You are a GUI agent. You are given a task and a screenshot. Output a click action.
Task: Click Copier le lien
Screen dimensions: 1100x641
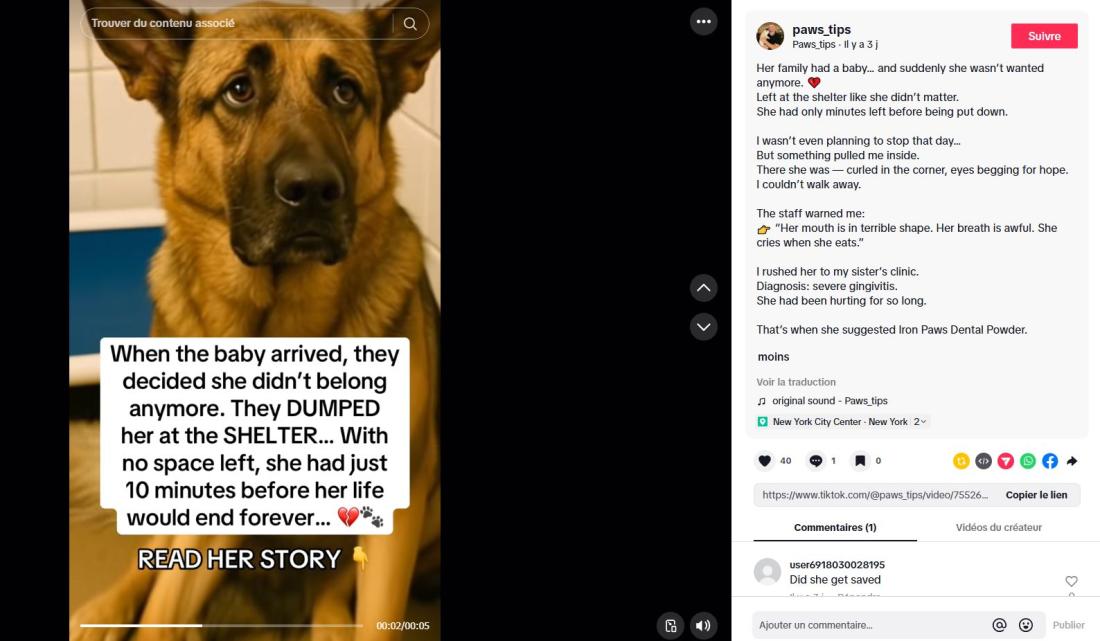coord(1036,495)
